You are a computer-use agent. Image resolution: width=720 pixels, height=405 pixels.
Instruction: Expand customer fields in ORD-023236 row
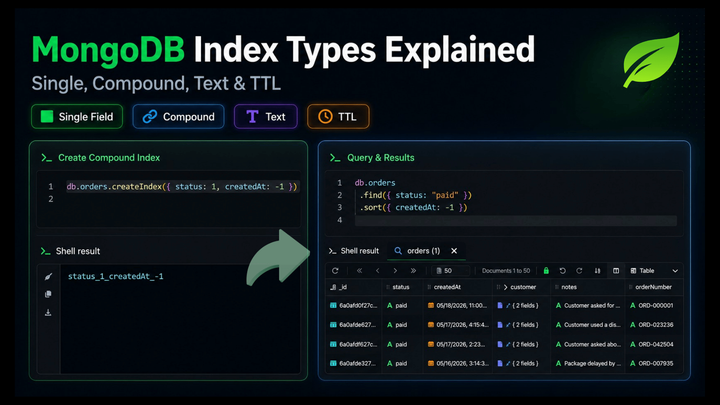coord(508,325)
